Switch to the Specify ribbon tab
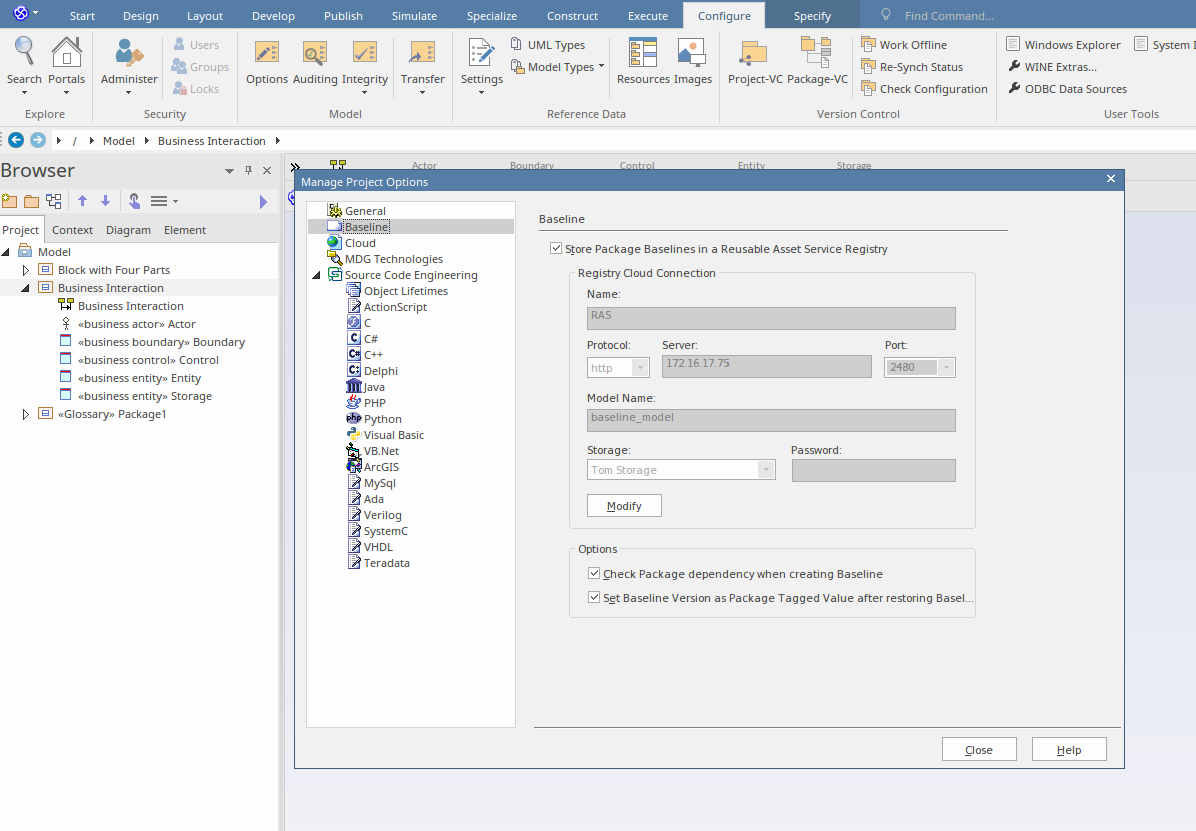Image resolution: width=1196 pixels, height=831 pixels. 812,16
